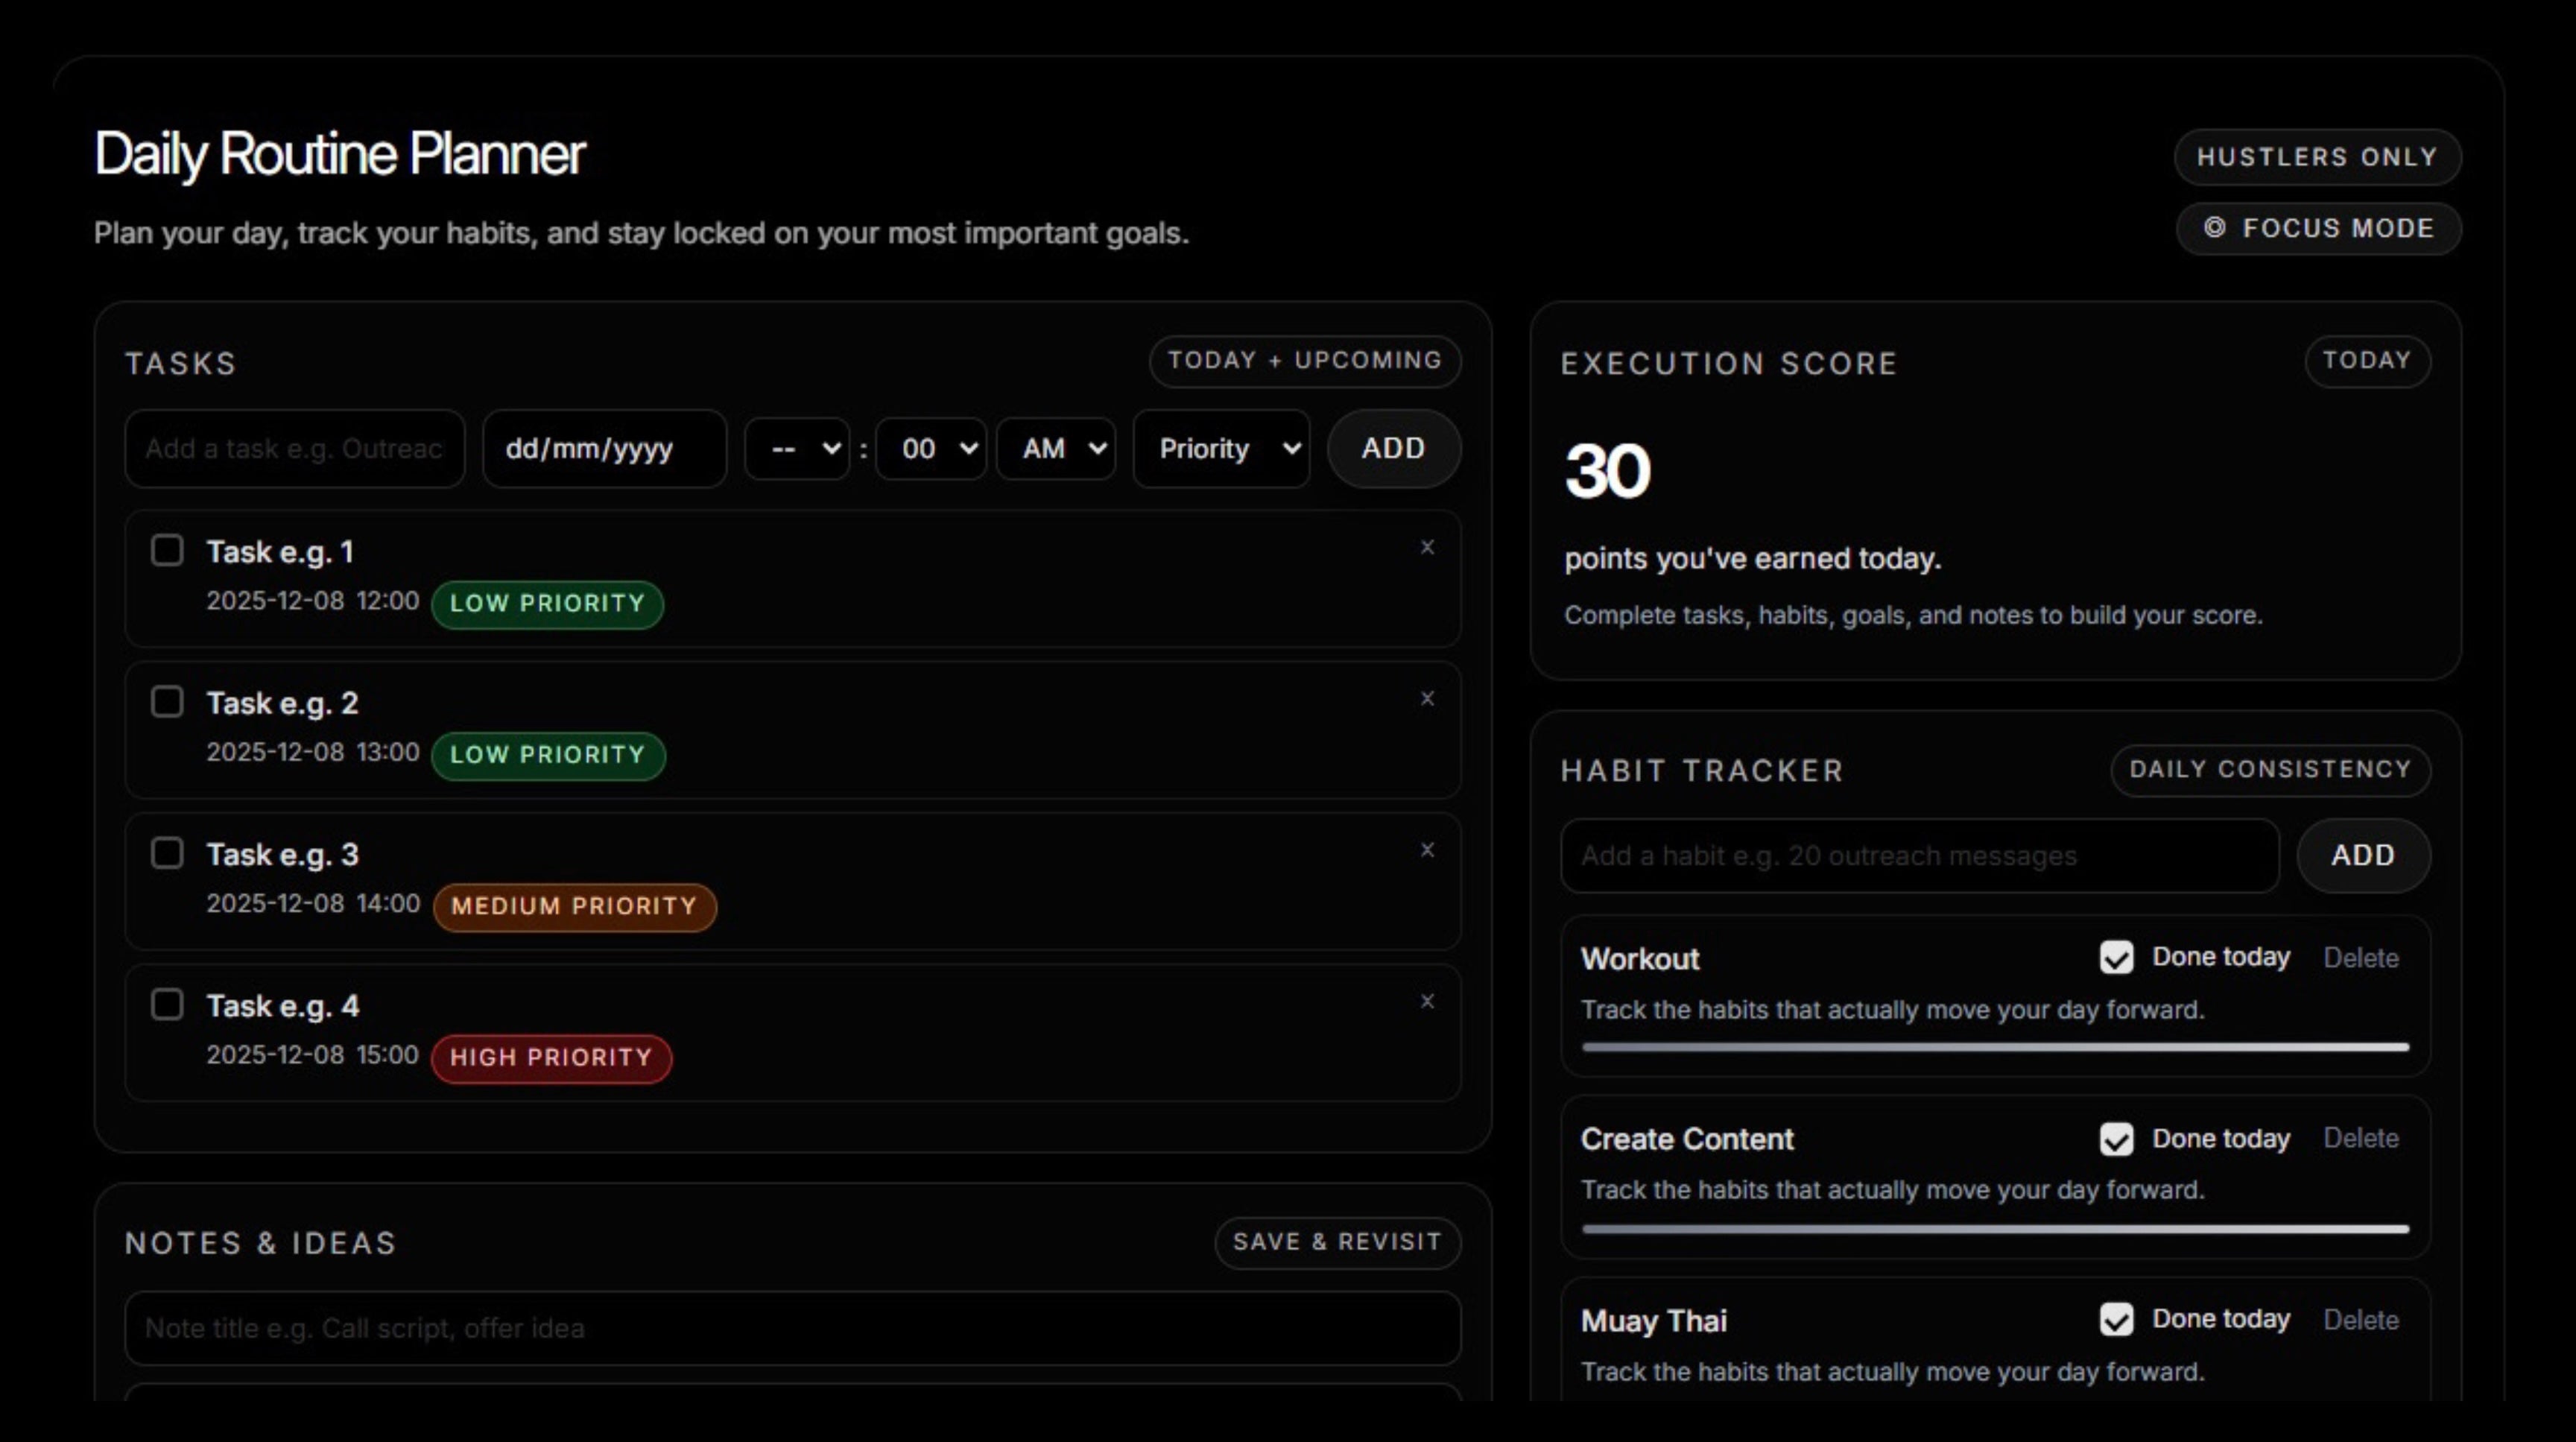Enable Focus Mode with the target icon button

2318,228
